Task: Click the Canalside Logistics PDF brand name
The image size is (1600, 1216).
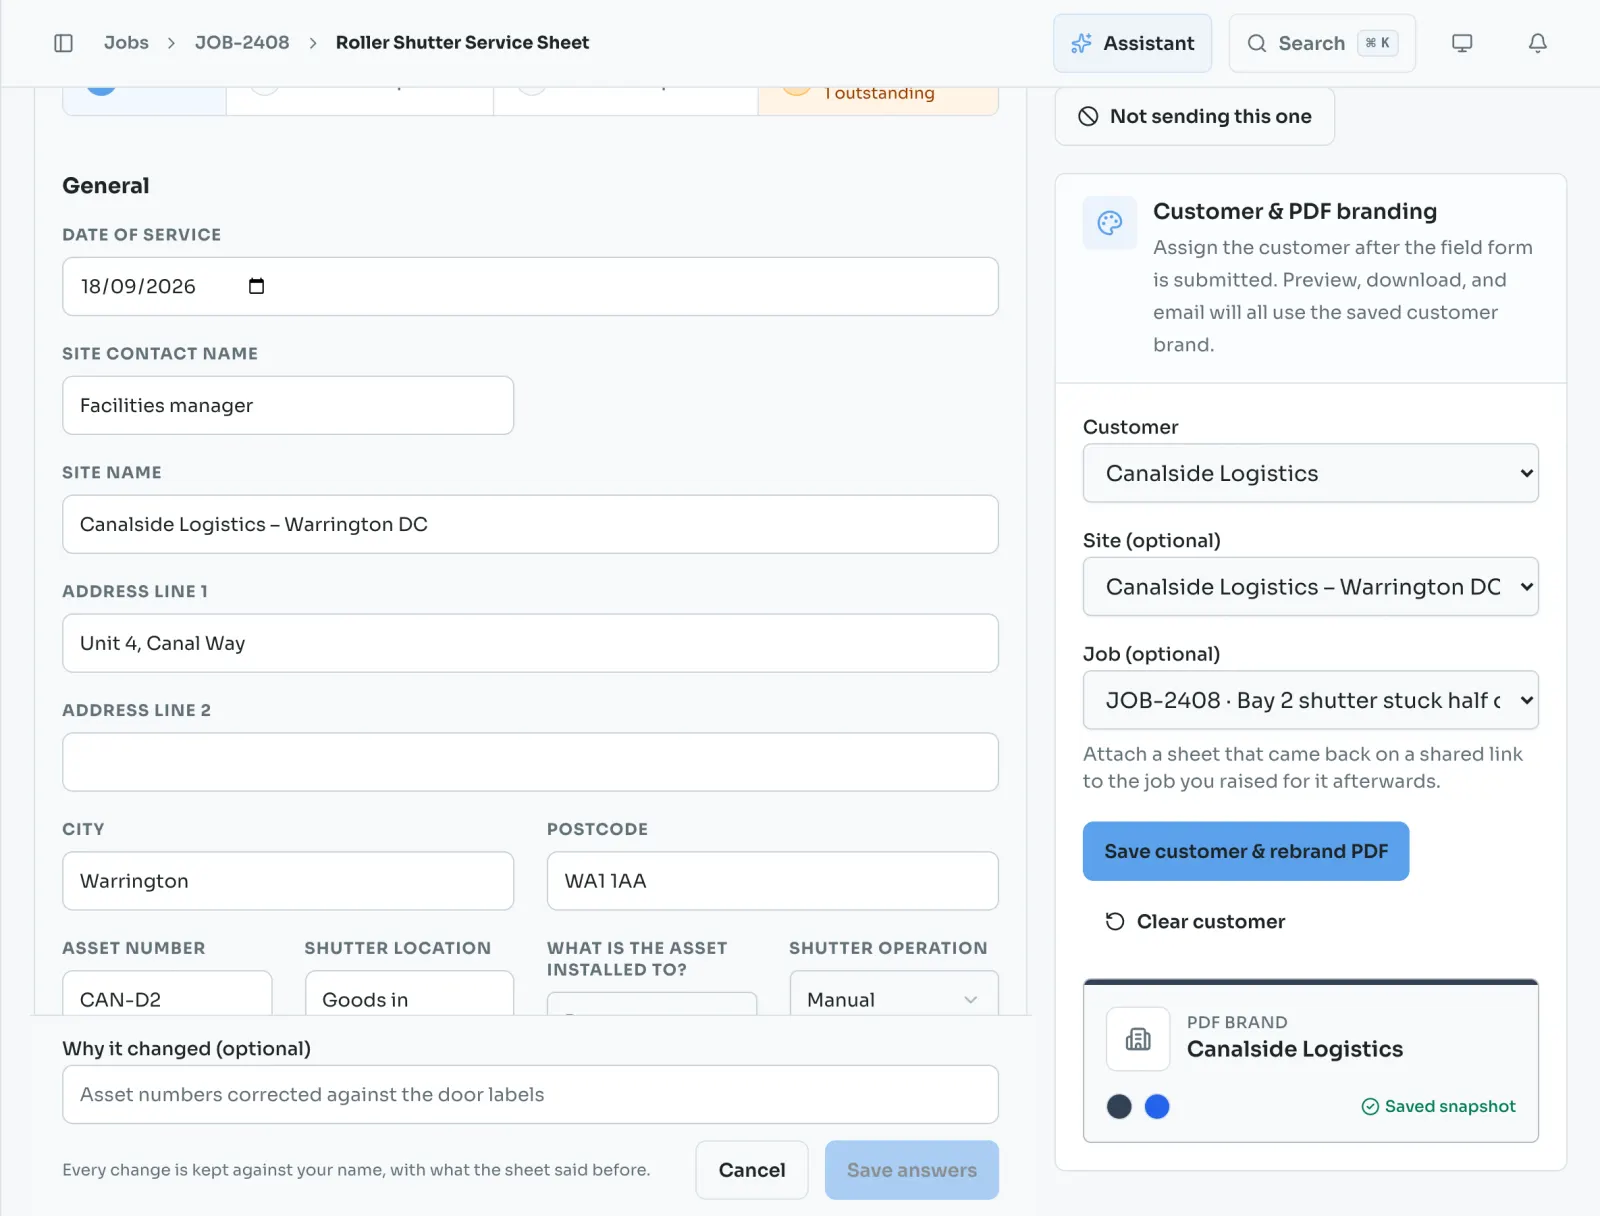Action: pos(1295,1049)
